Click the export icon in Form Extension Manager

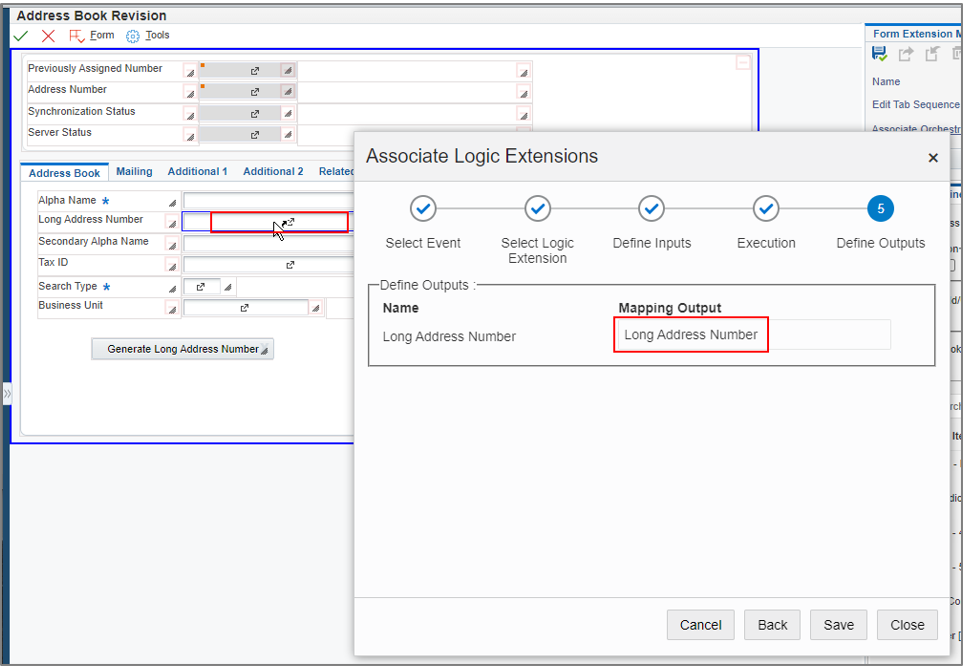click(x=904, y=53)
